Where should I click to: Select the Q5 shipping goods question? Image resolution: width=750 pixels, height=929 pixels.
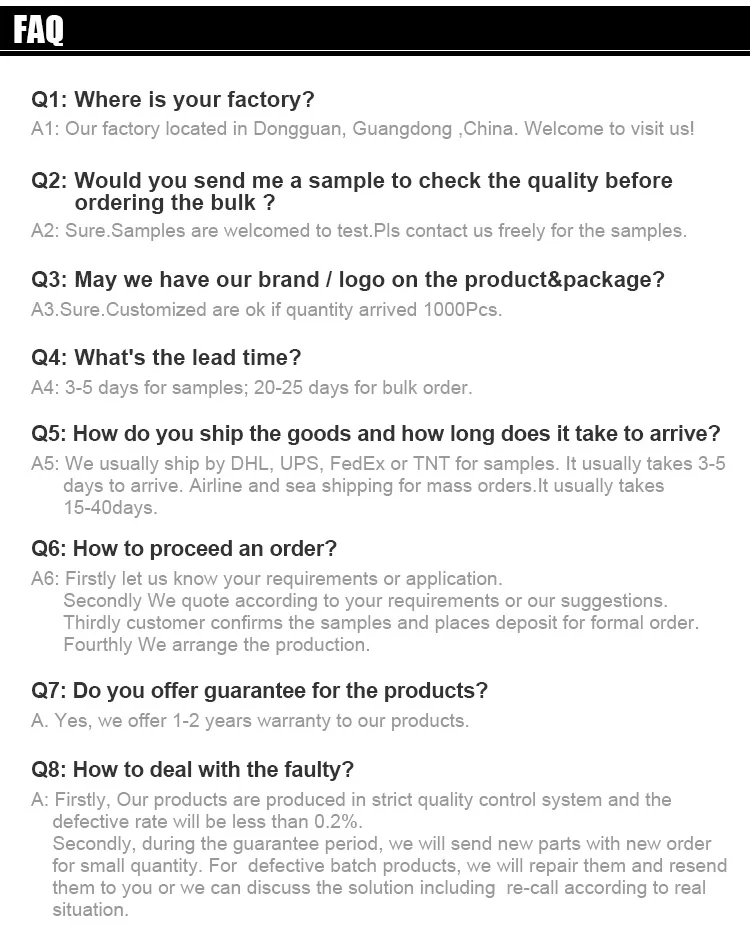click(x=375, y=434)
